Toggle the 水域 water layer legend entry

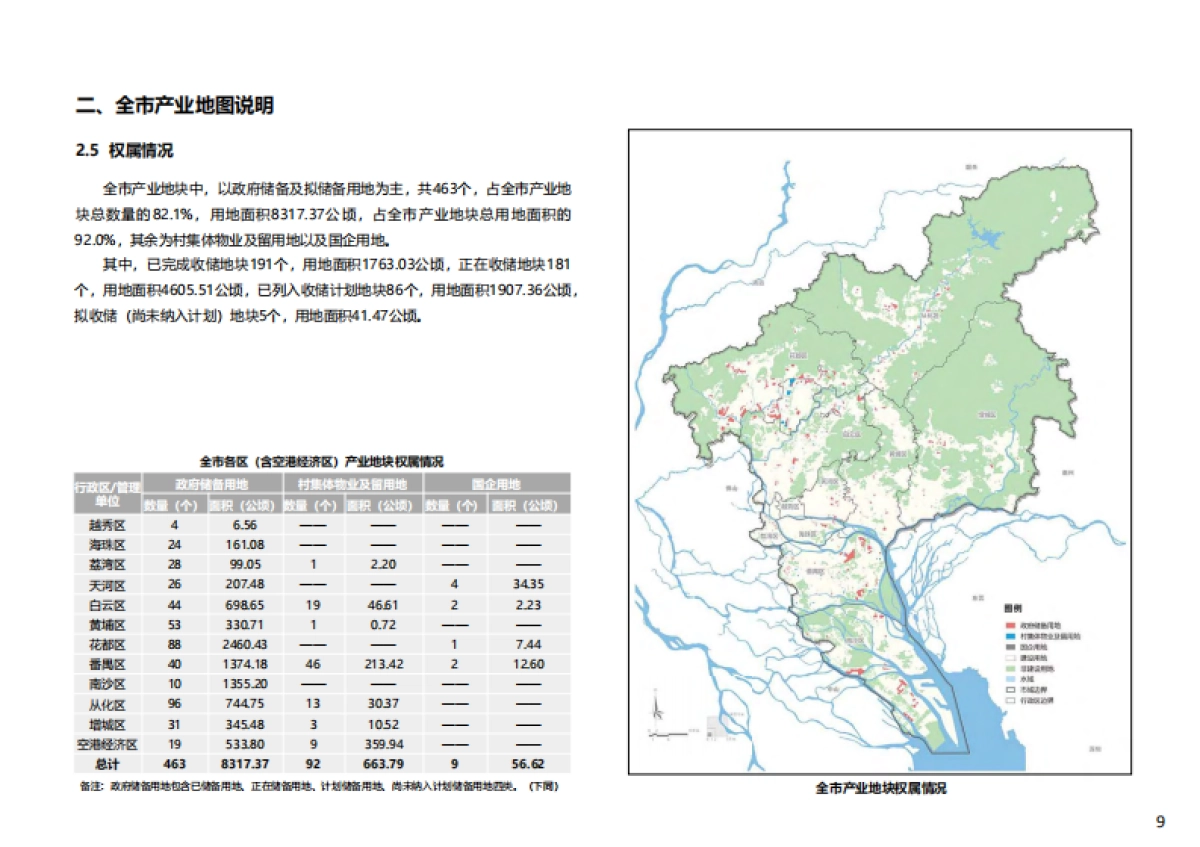click(1010, 678)
